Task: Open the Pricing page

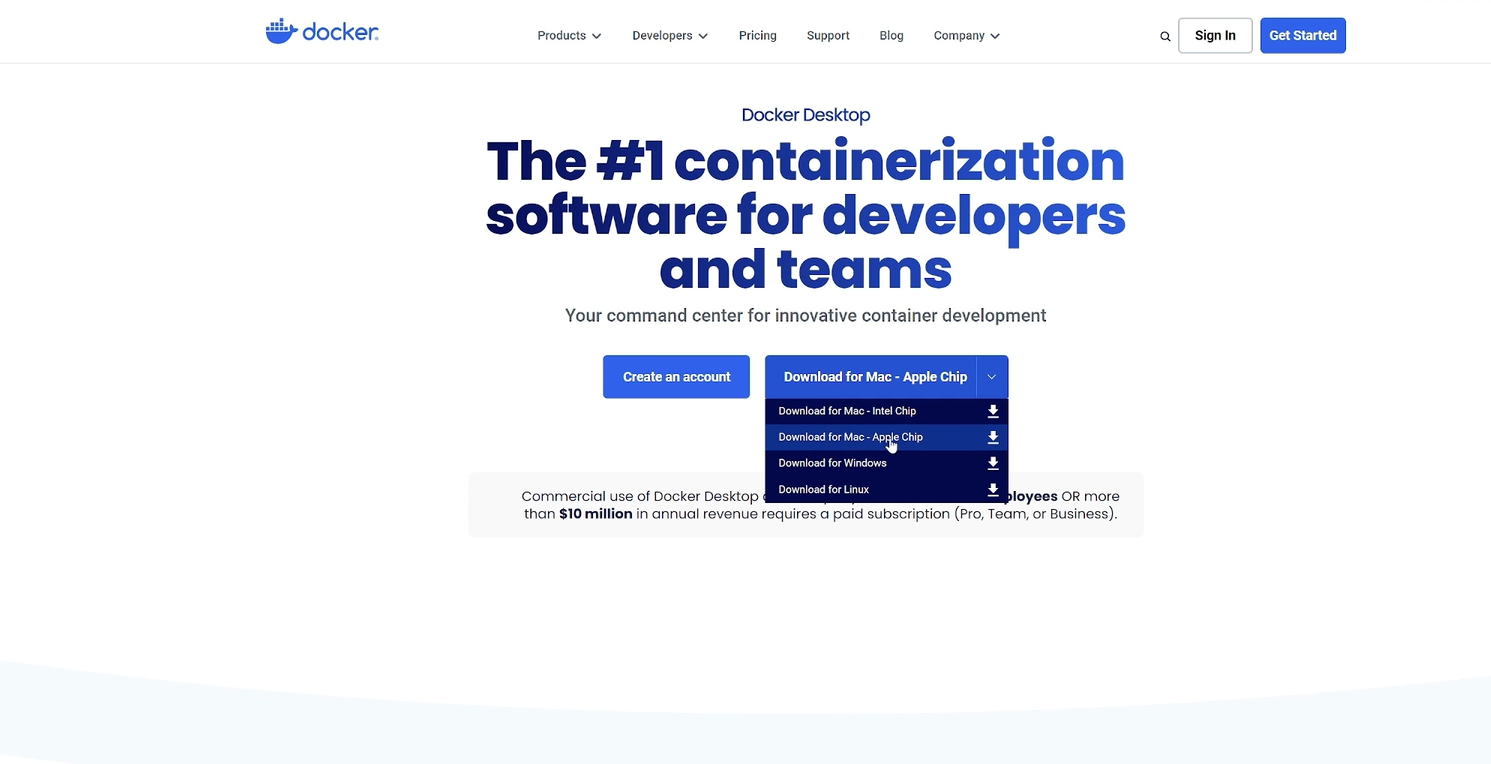Action: (x=757, y=36)
